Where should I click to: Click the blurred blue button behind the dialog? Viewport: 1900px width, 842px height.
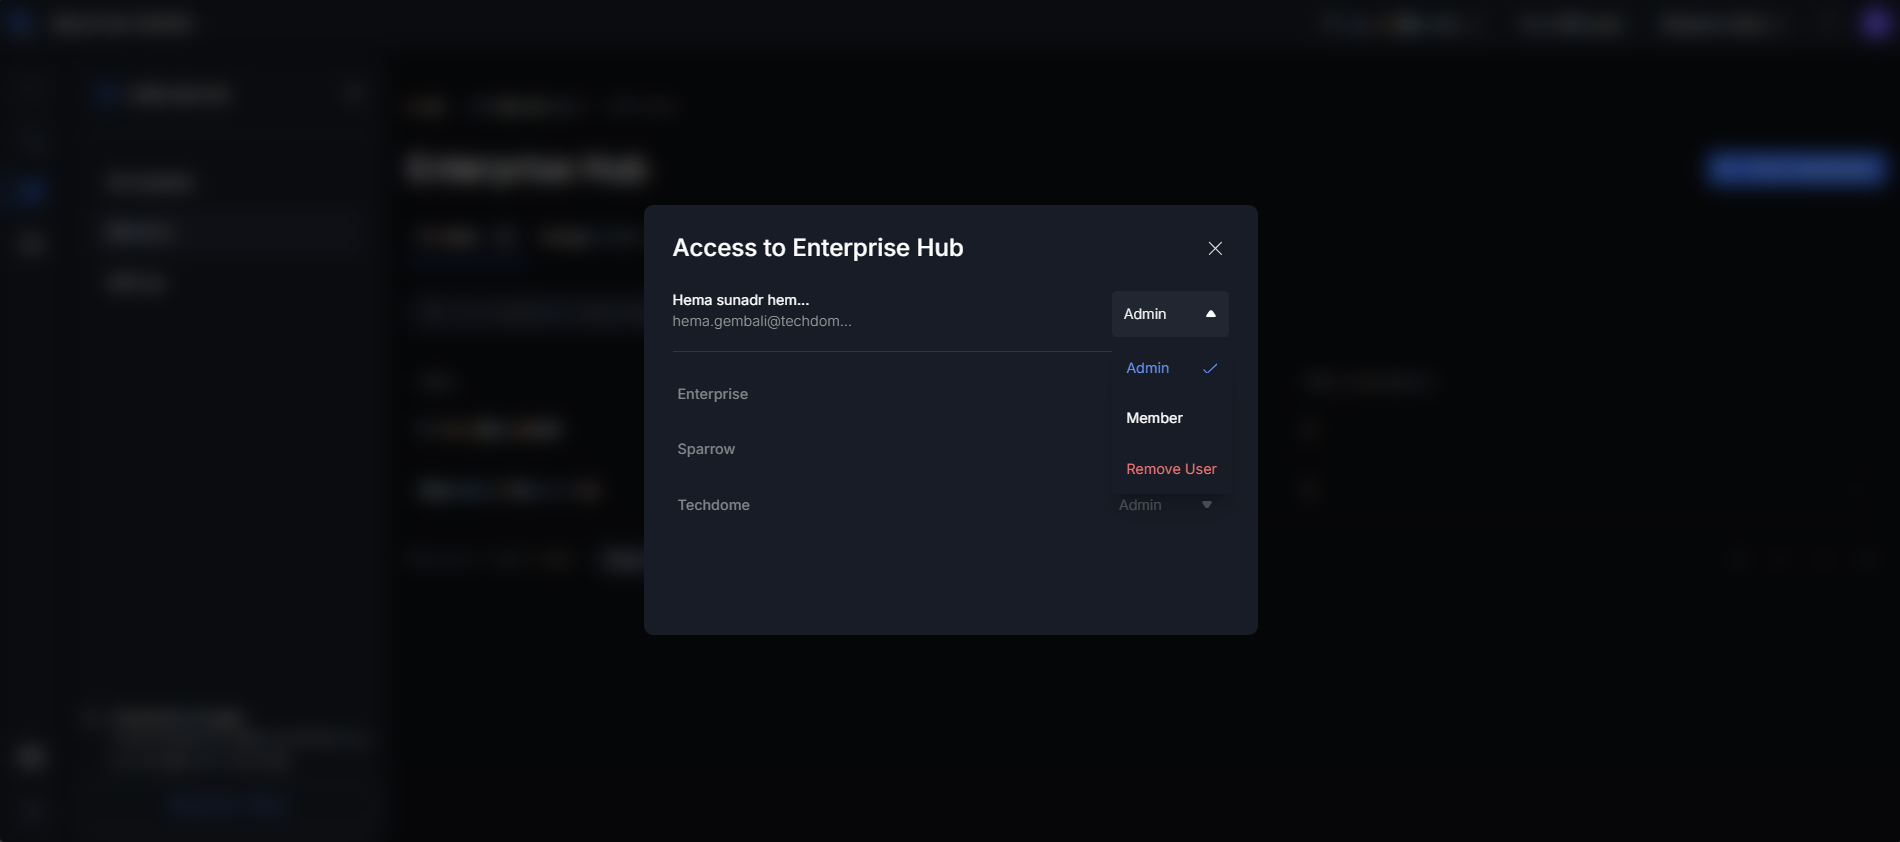(x=1796, y=169)
